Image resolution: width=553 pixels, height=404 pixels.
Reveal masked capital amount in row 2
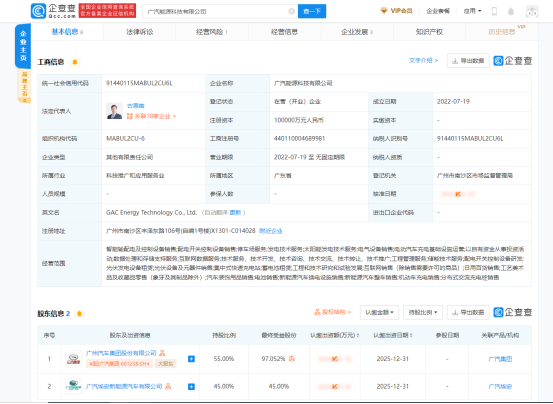(x=334, y=387)
